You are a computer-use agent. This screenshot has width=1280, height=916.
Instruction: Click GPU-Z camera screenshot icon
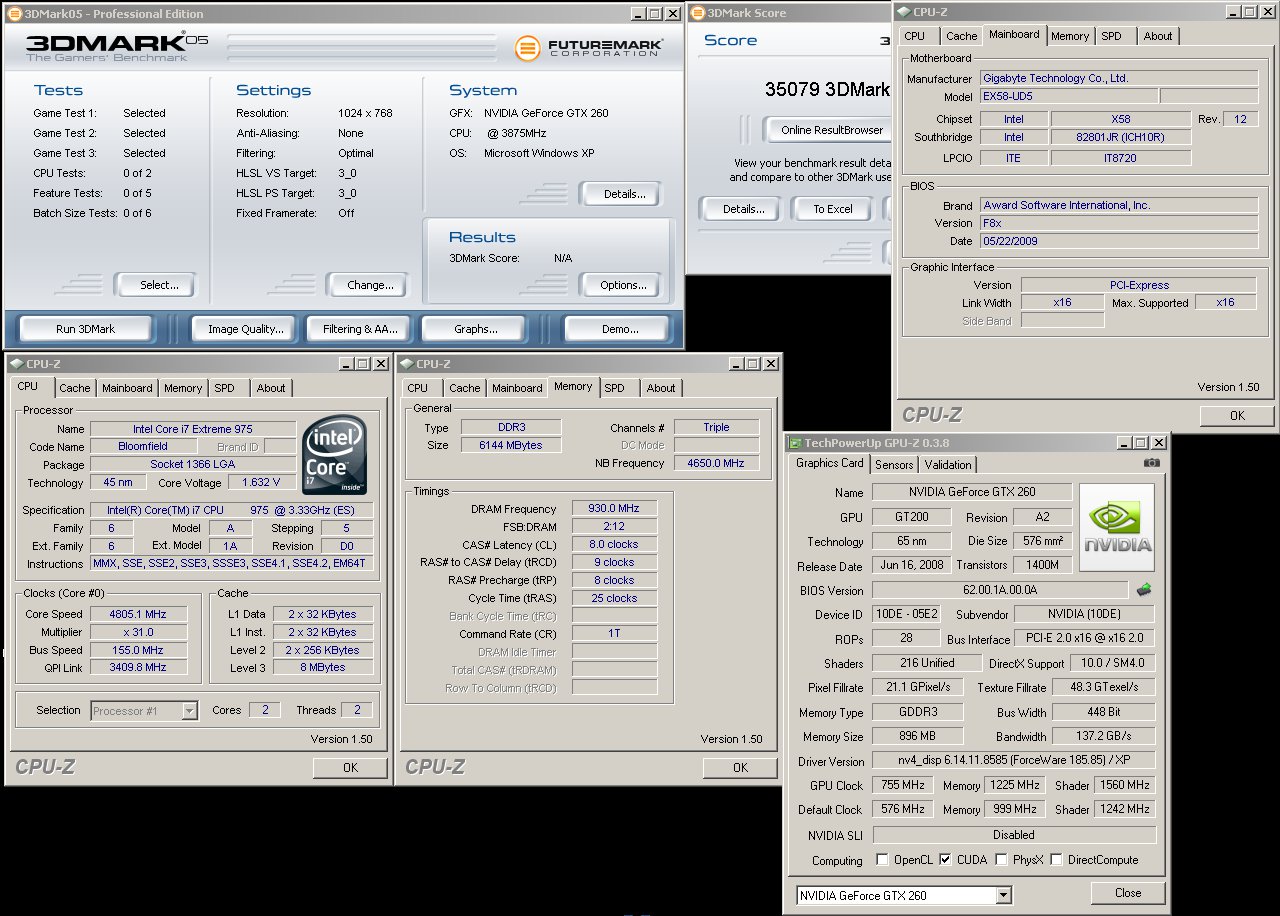click(x=1152, y=463)
